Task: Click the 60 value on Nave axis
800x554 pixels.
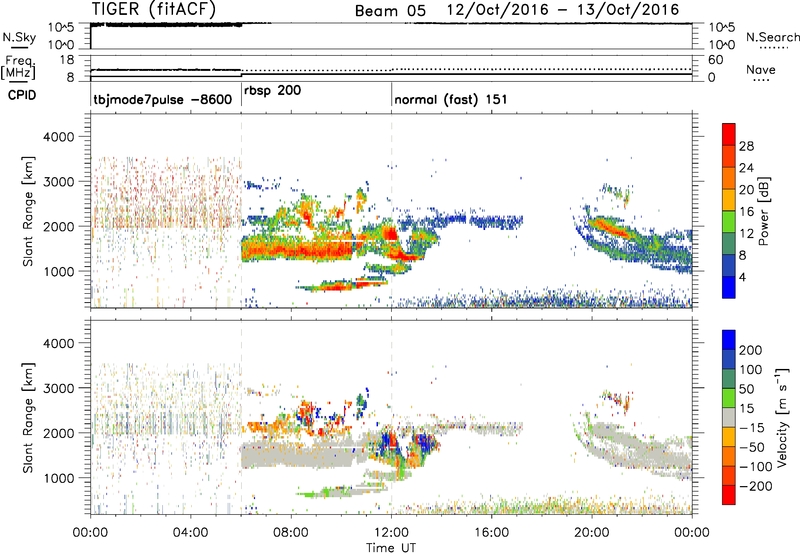Action: coord(716,60)
